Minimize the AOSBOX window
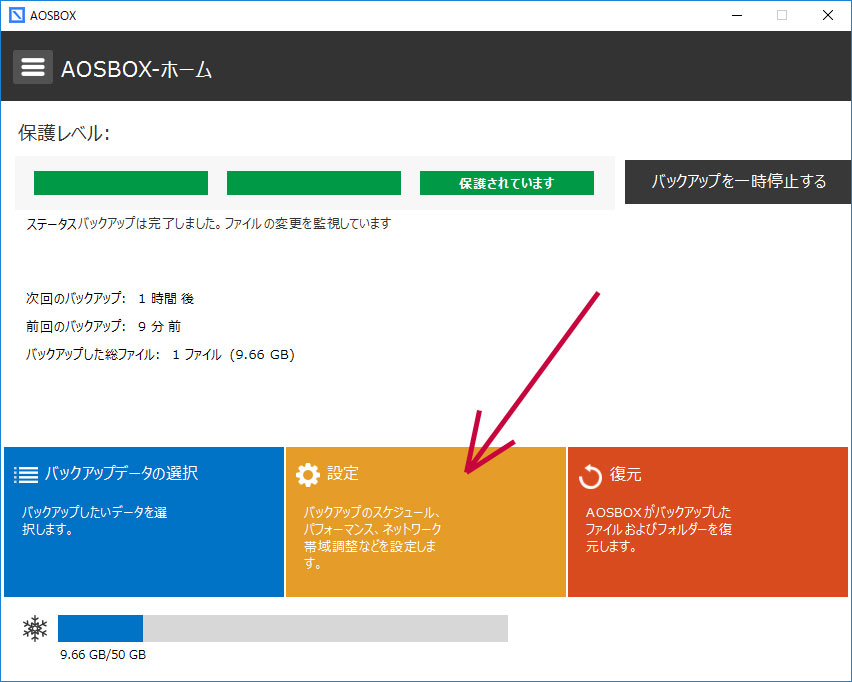The height and width of the screenshot is (682, 852). [737, 15]
